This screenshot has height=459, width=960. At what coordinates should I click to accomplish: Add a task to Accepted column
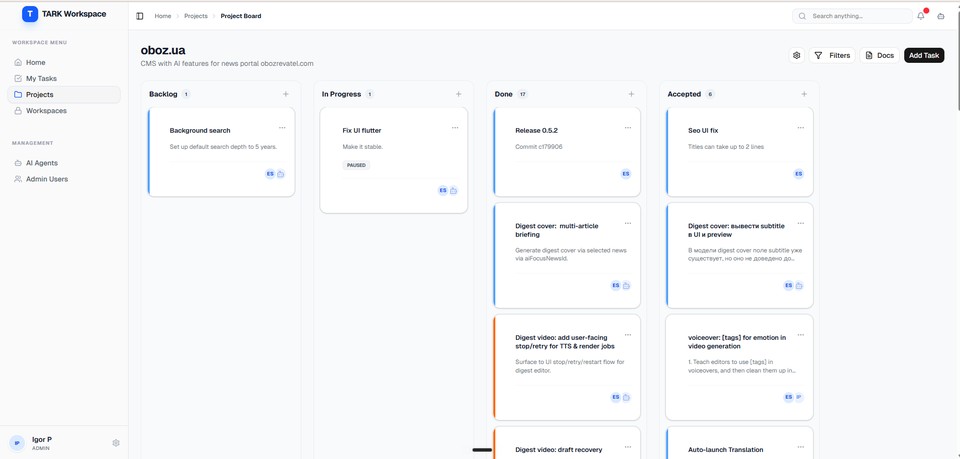pyautogui.click(x=804, y=94)
